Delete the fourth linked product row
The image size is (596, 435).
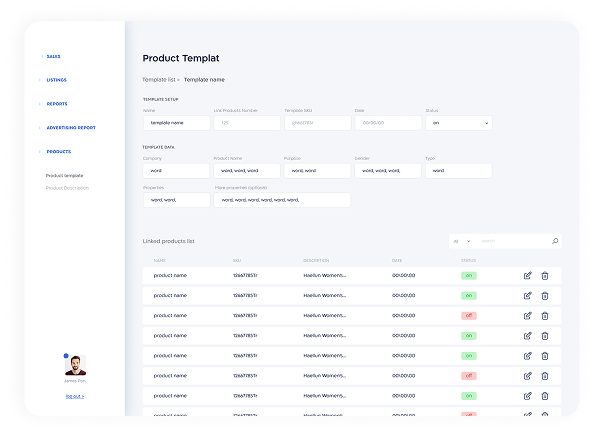(545, 336)
